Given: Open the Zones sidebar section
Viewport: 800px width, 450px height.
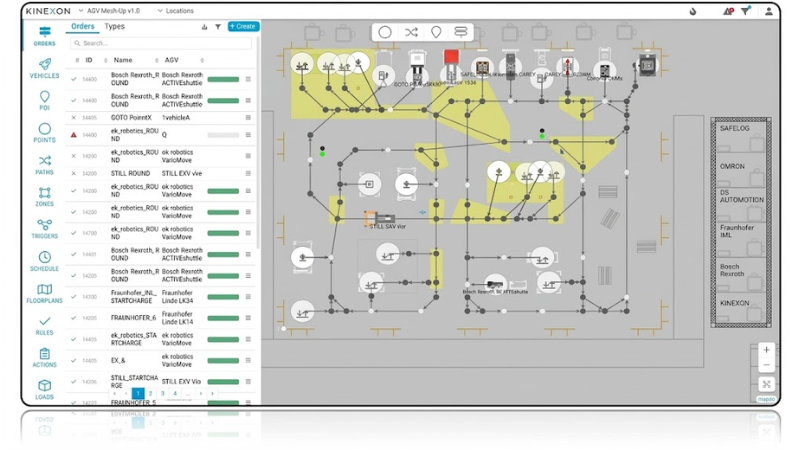Looking at the screenshot, I should (x=44, y=196).
